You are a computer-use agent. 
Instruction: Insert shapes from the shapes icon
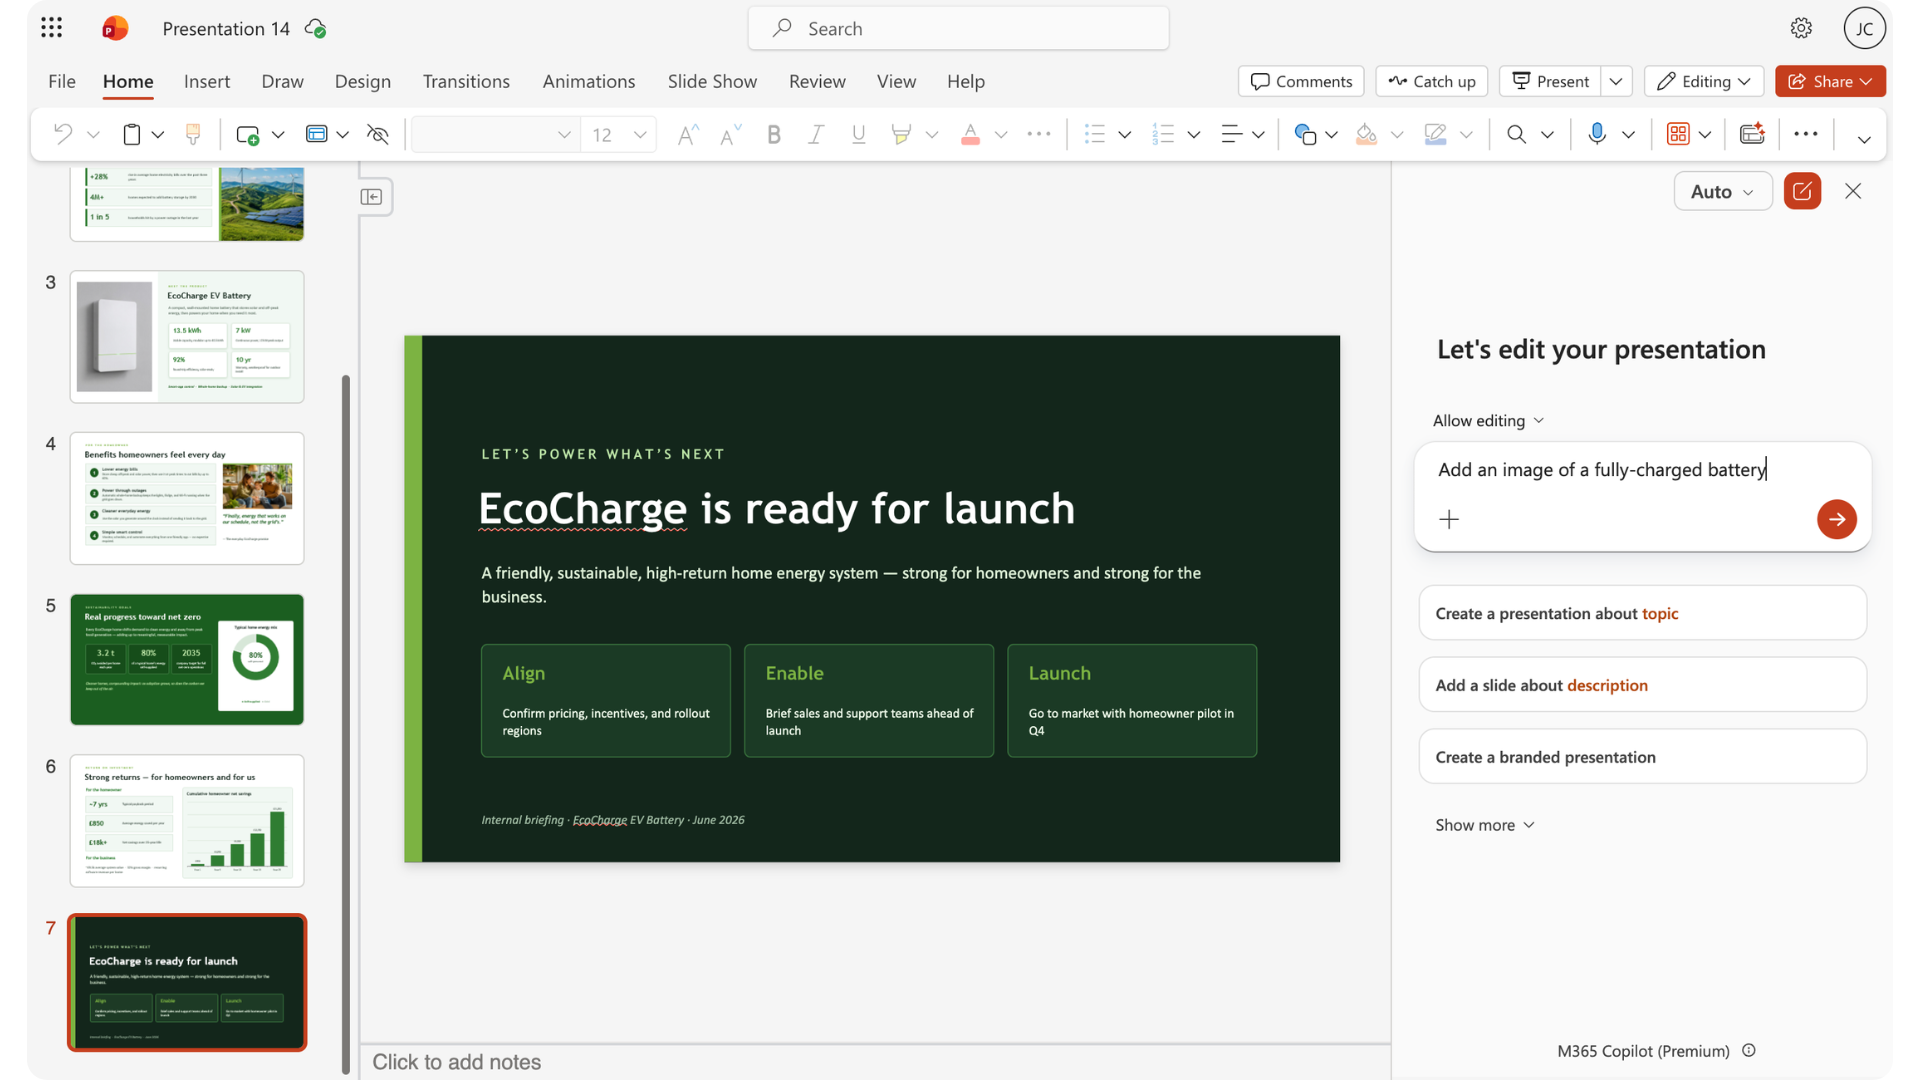[1304, 134]
